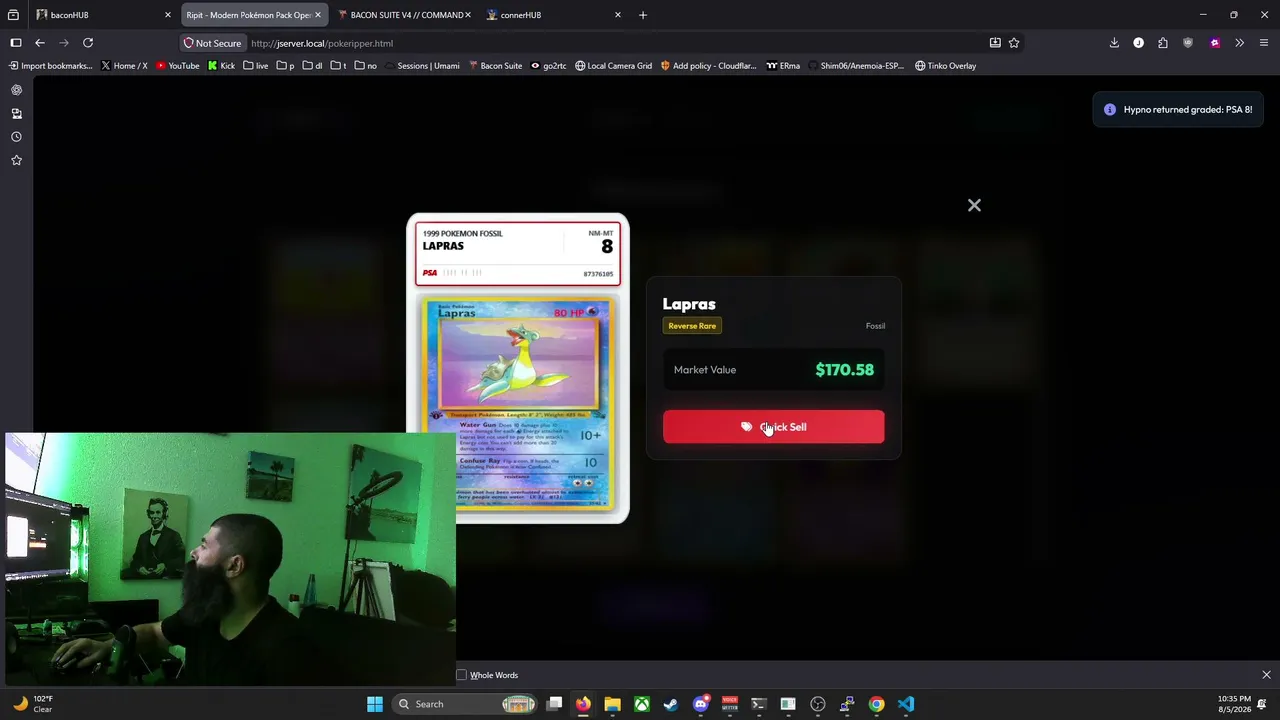This screenshot has width=1280, height=720.
Task: Open the Not Secure site information
Action: pyautogui.click(x=212, y=43)
